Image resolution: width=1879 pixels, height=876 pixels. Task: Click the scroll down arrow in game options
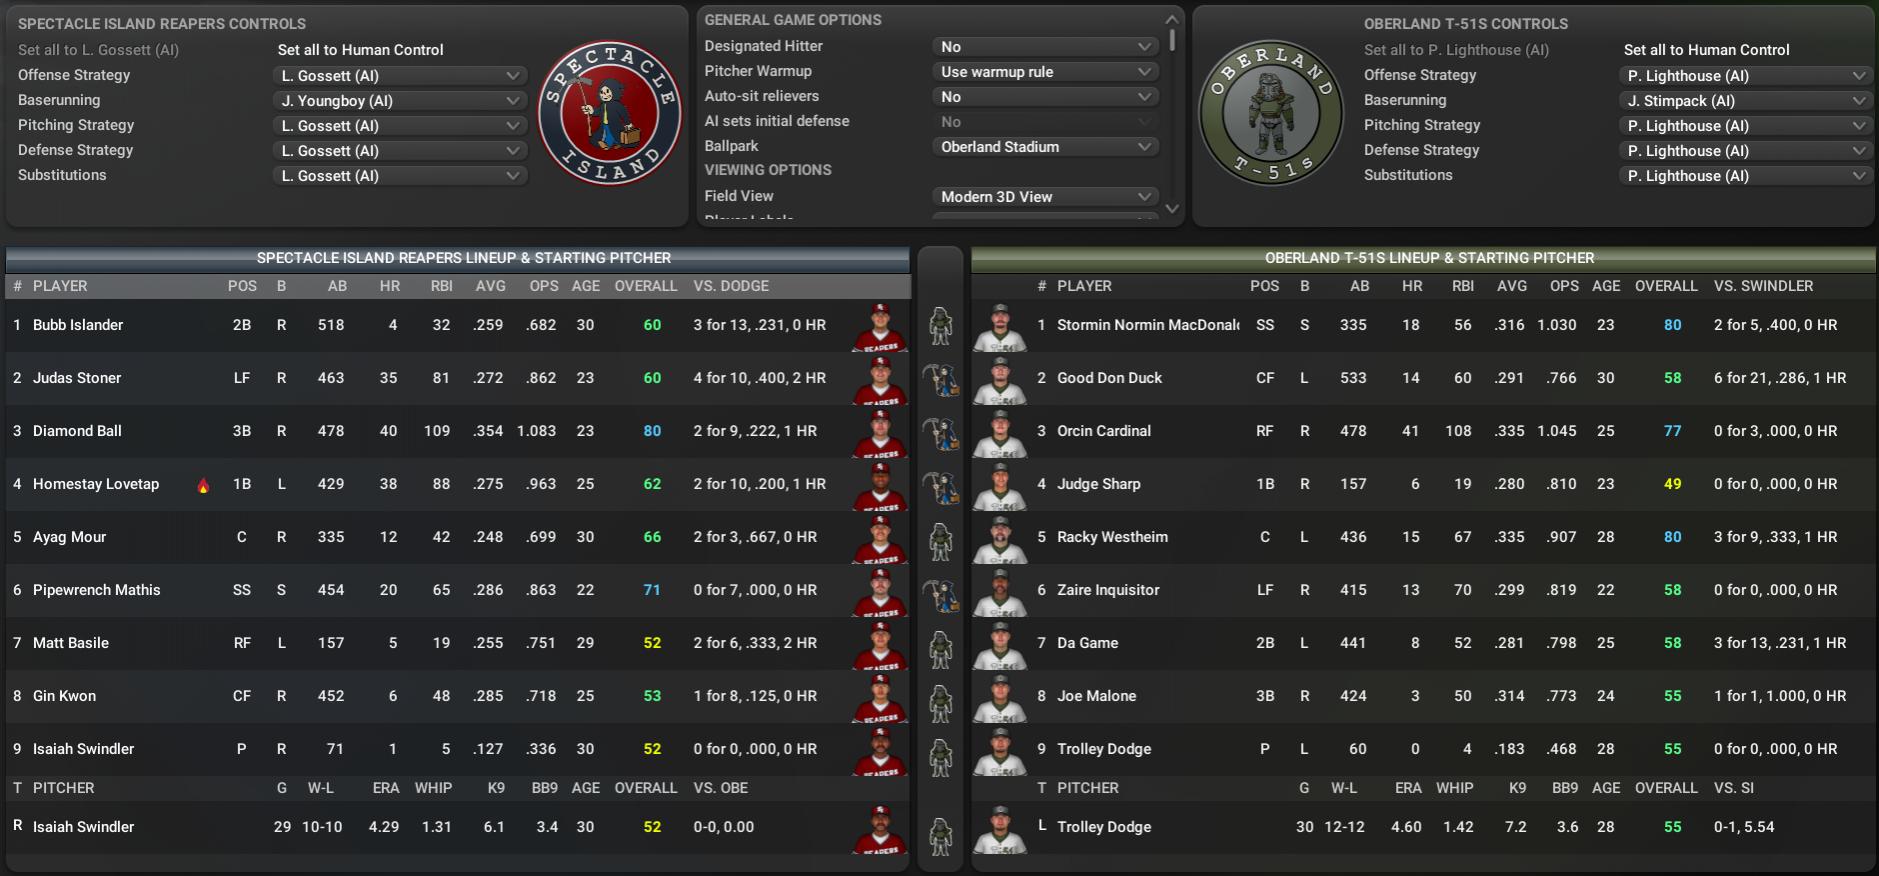tap(1173, 208)
